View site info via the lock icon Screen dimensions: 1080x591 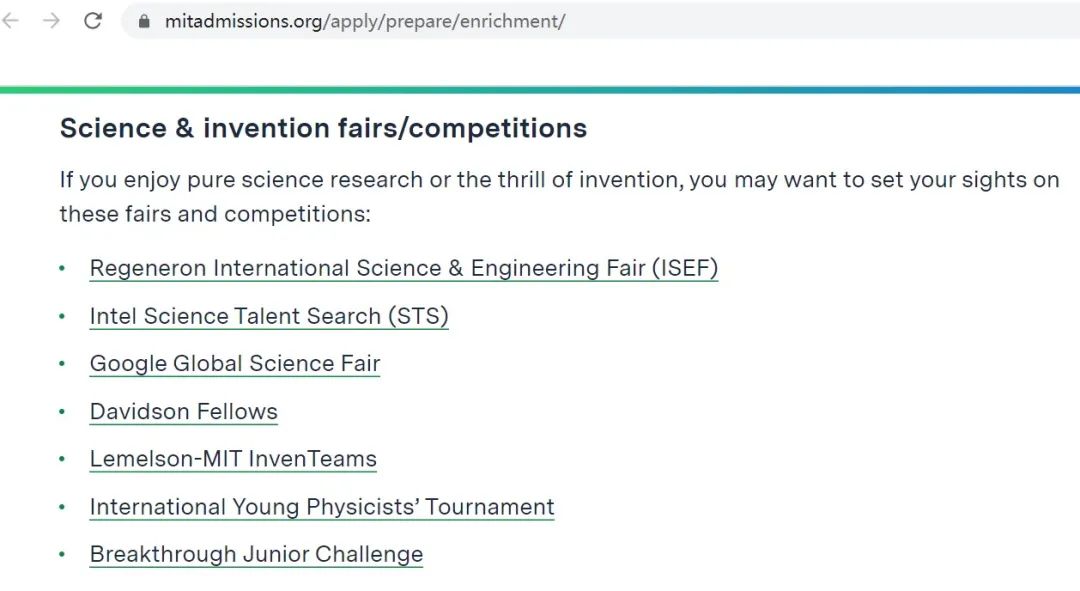click(144, 21)
